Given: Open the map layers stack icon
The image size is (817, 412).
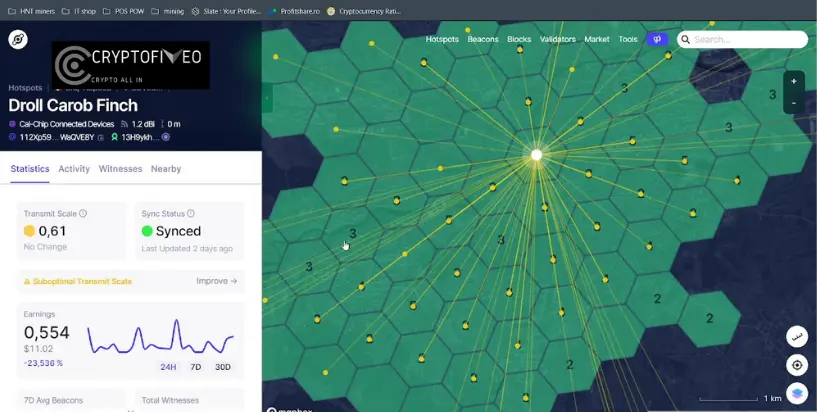Looking at the screenshot, I should 797,393.
